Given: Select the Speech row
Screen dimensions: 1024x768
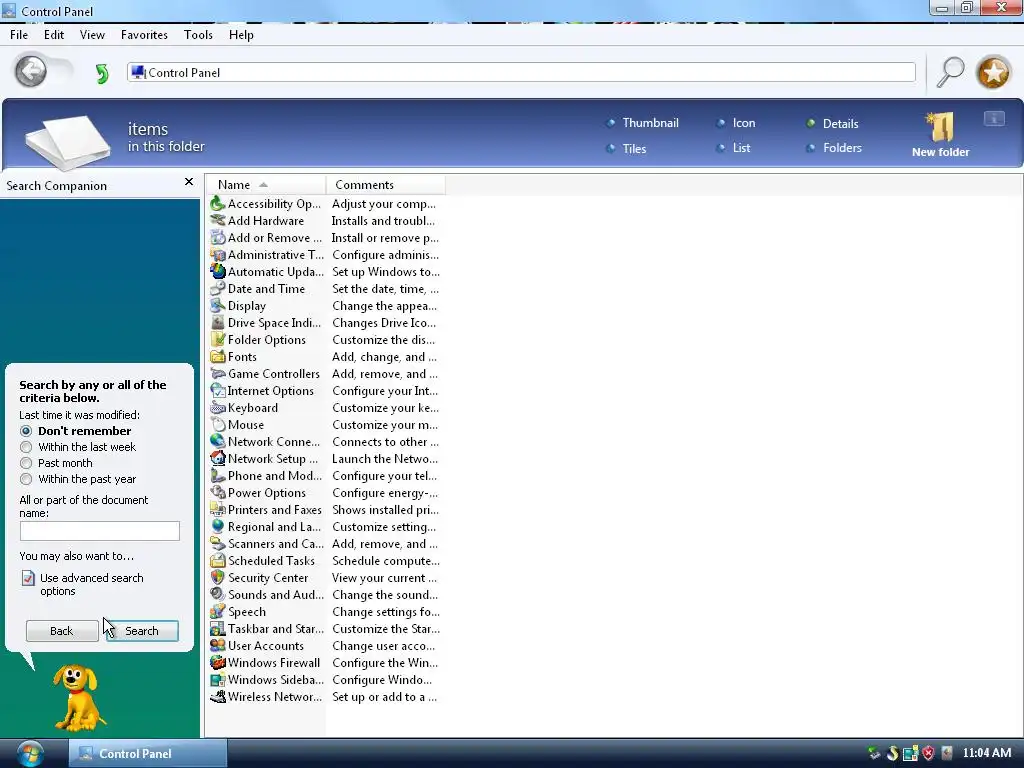Looking at the screenshot, I should click(x=325, y=611).
